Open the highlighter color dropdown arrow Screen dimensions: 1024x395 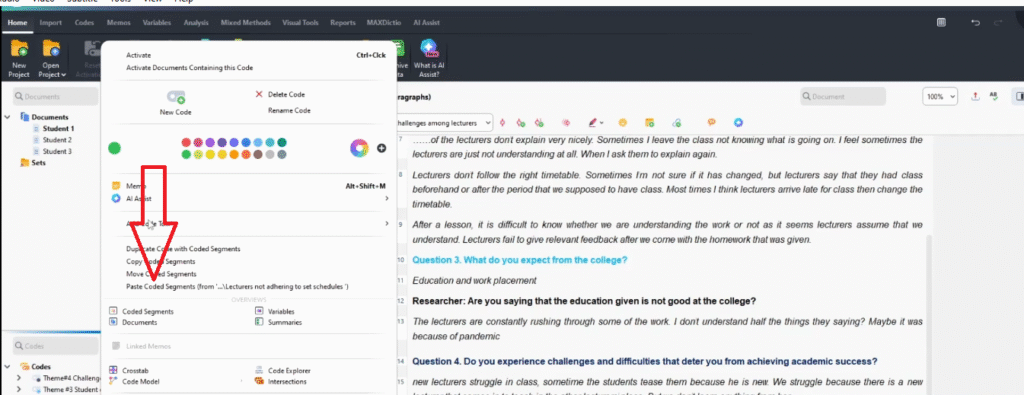[601, 123]
